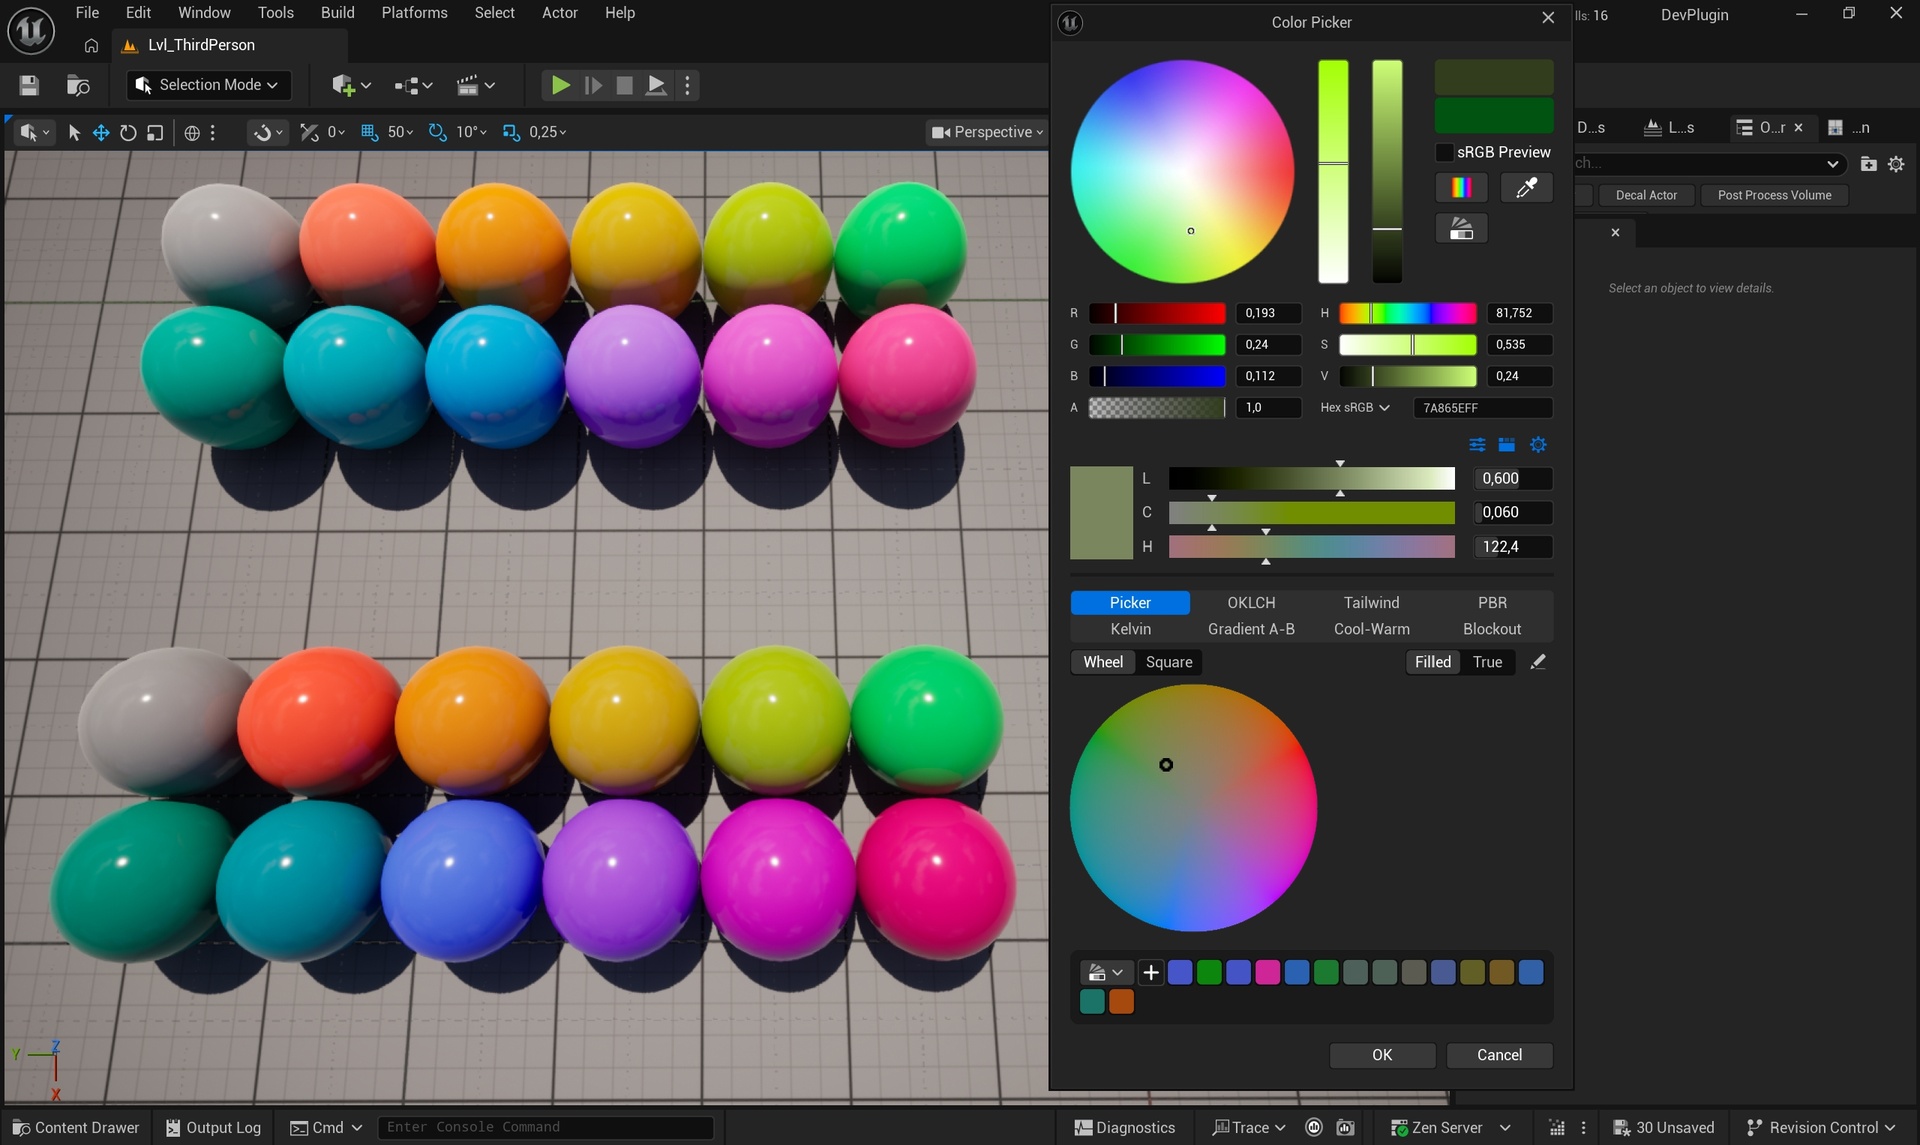
Task: Open the Platforms menu
Action: [x=414, y=13]
